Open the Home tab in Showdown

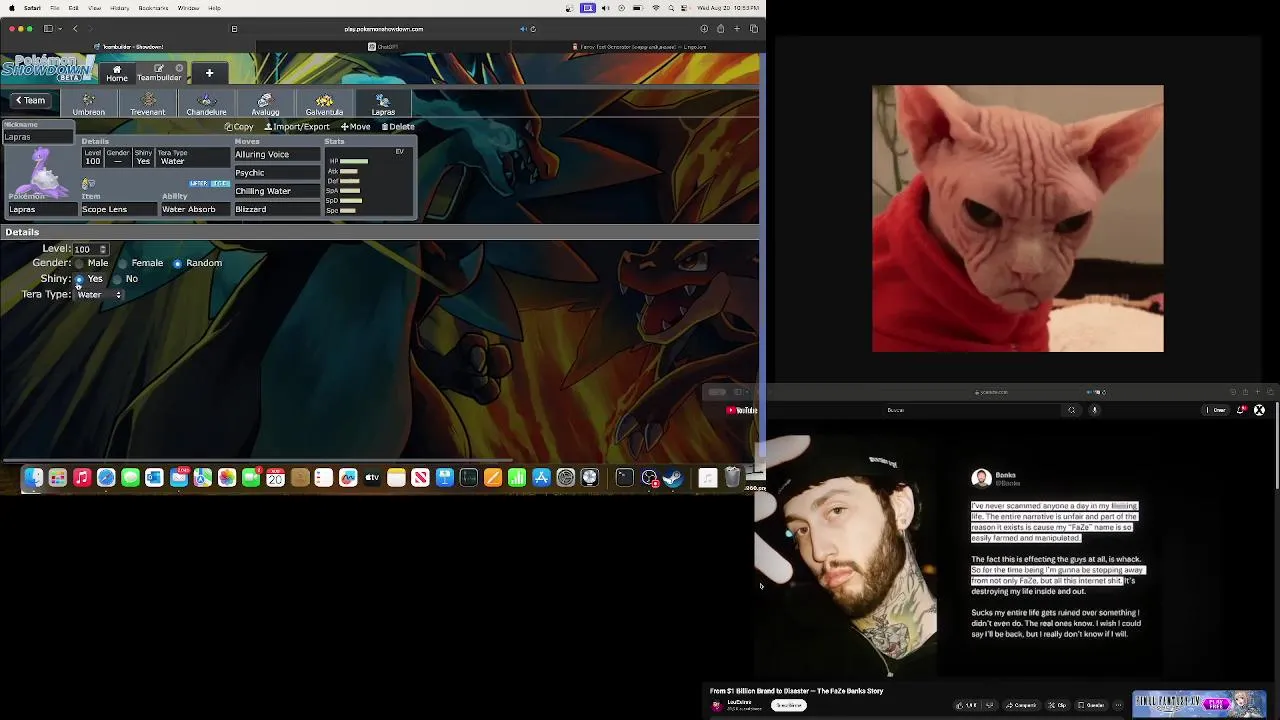117,73
